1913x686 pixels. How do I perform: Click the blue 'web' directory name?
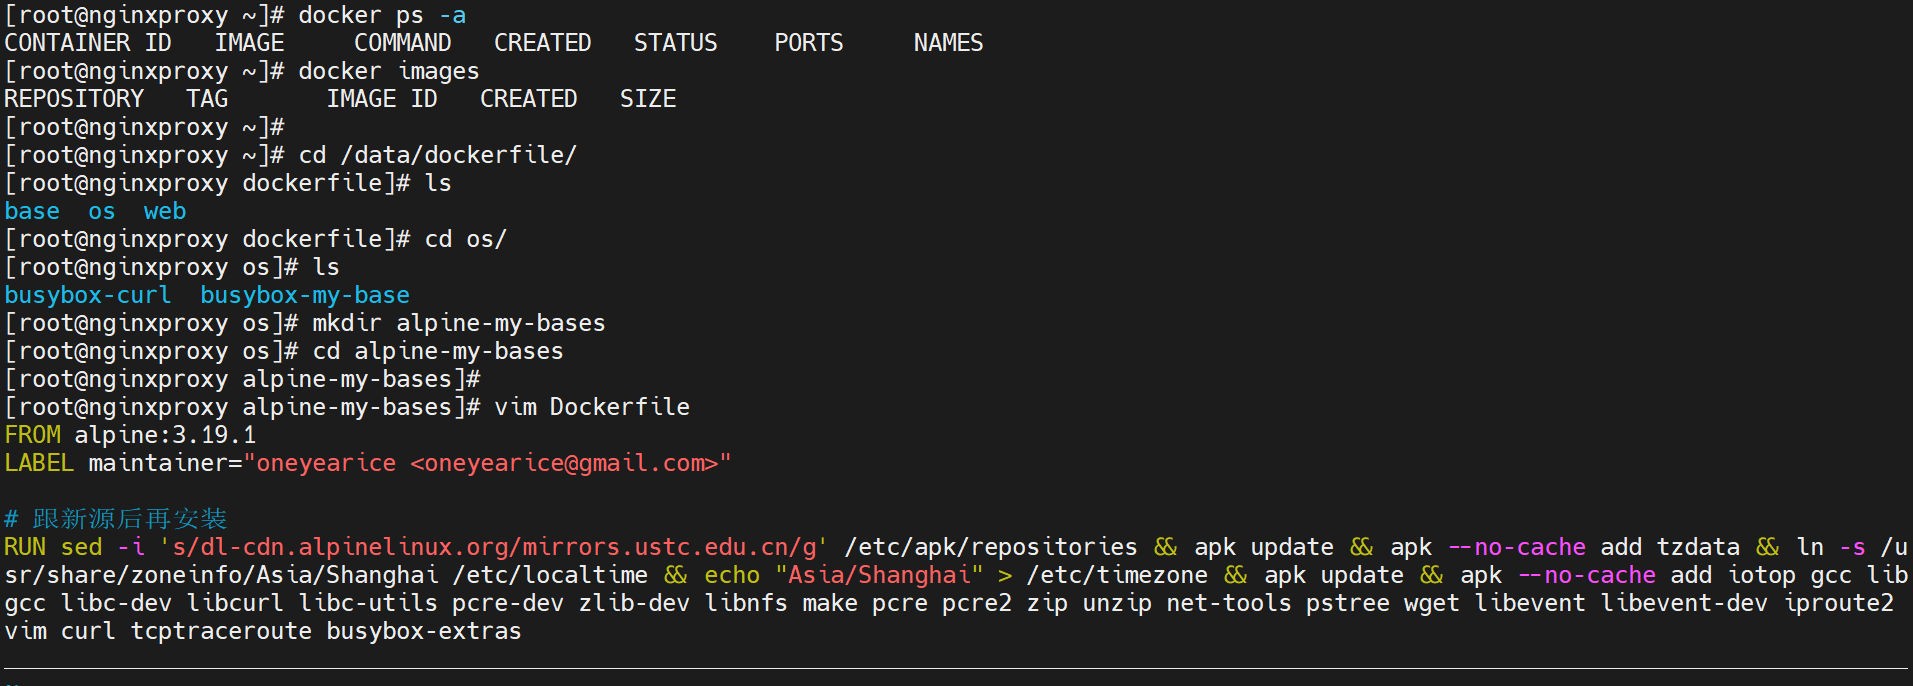(x=165, y=211)
